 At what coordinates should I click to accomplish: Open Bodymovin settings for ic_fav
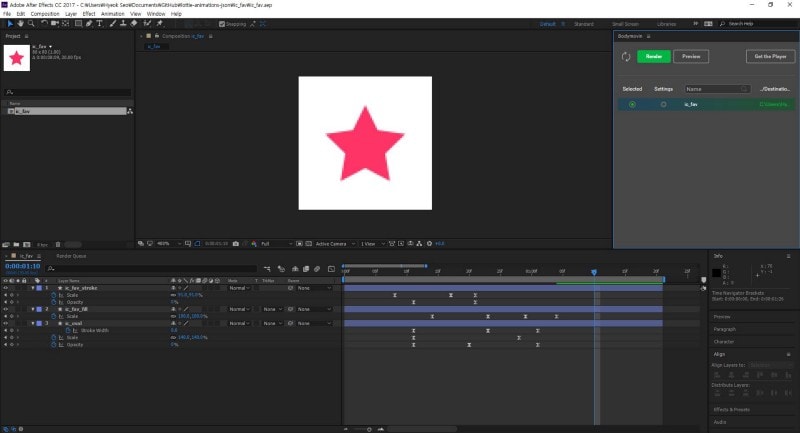pos(663,105)
